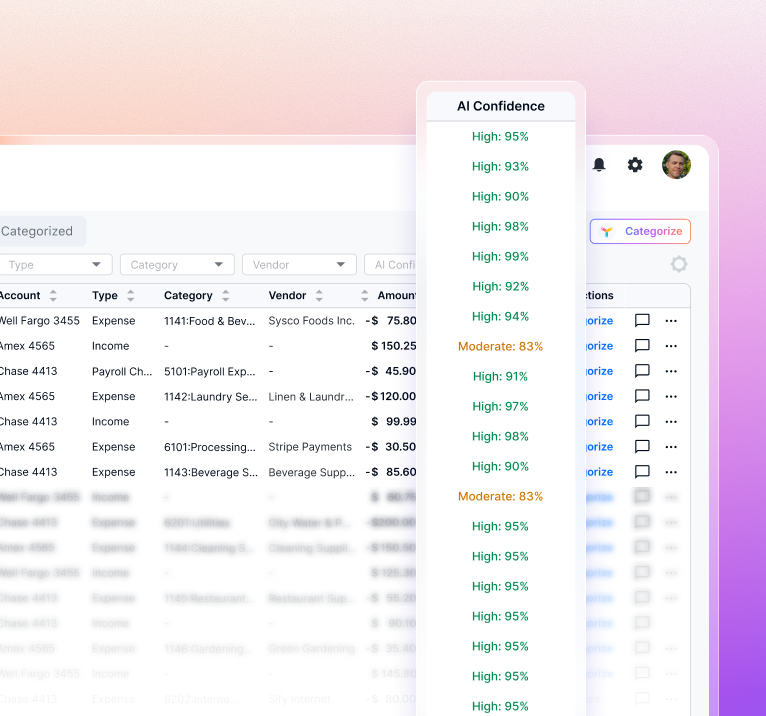Open the notifications bell icon
766x716 pixels.
(x=599, y=165)
